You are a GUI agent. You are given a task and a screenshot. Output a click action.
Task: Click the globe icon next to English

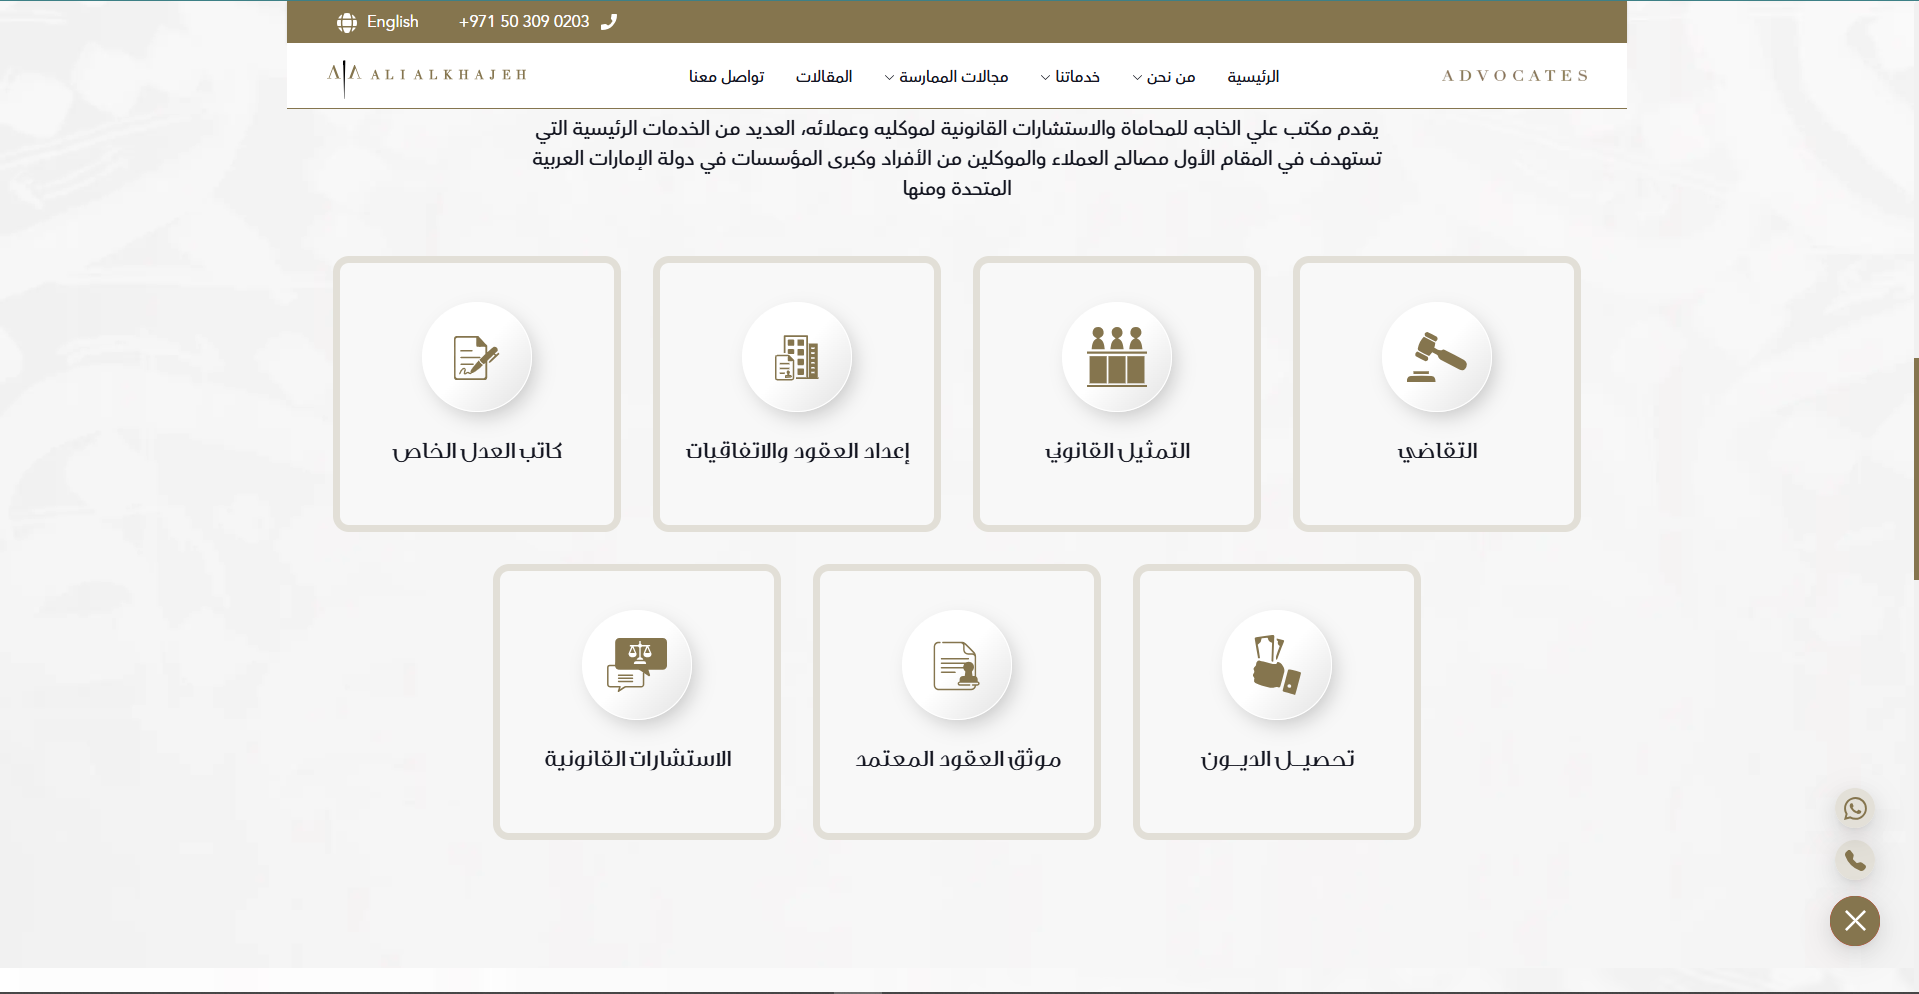(x=347, y=22)
